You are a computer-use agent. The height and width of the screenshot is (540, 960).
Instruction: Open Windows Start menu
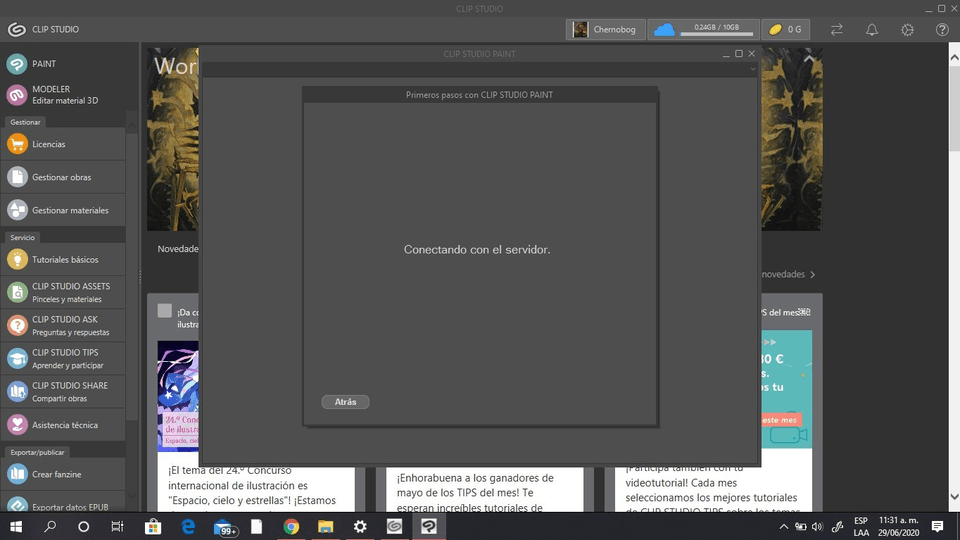16,526
